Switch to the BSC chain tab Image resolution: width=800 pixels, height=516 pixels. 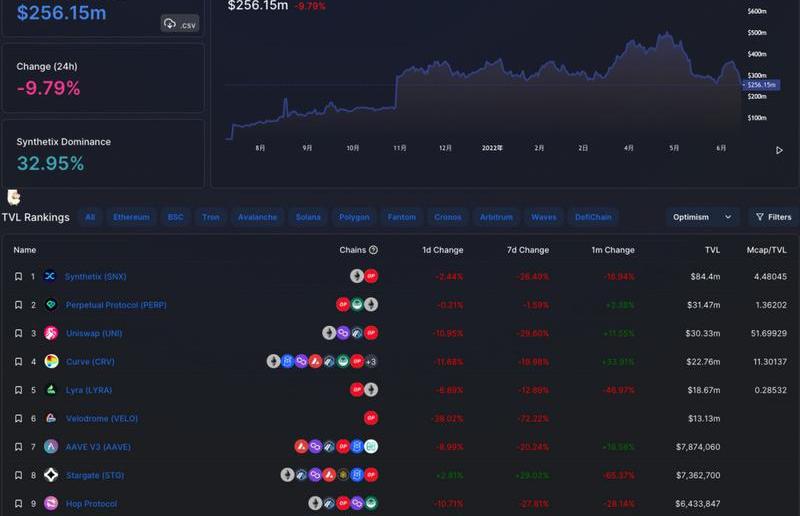coord(176,217)
